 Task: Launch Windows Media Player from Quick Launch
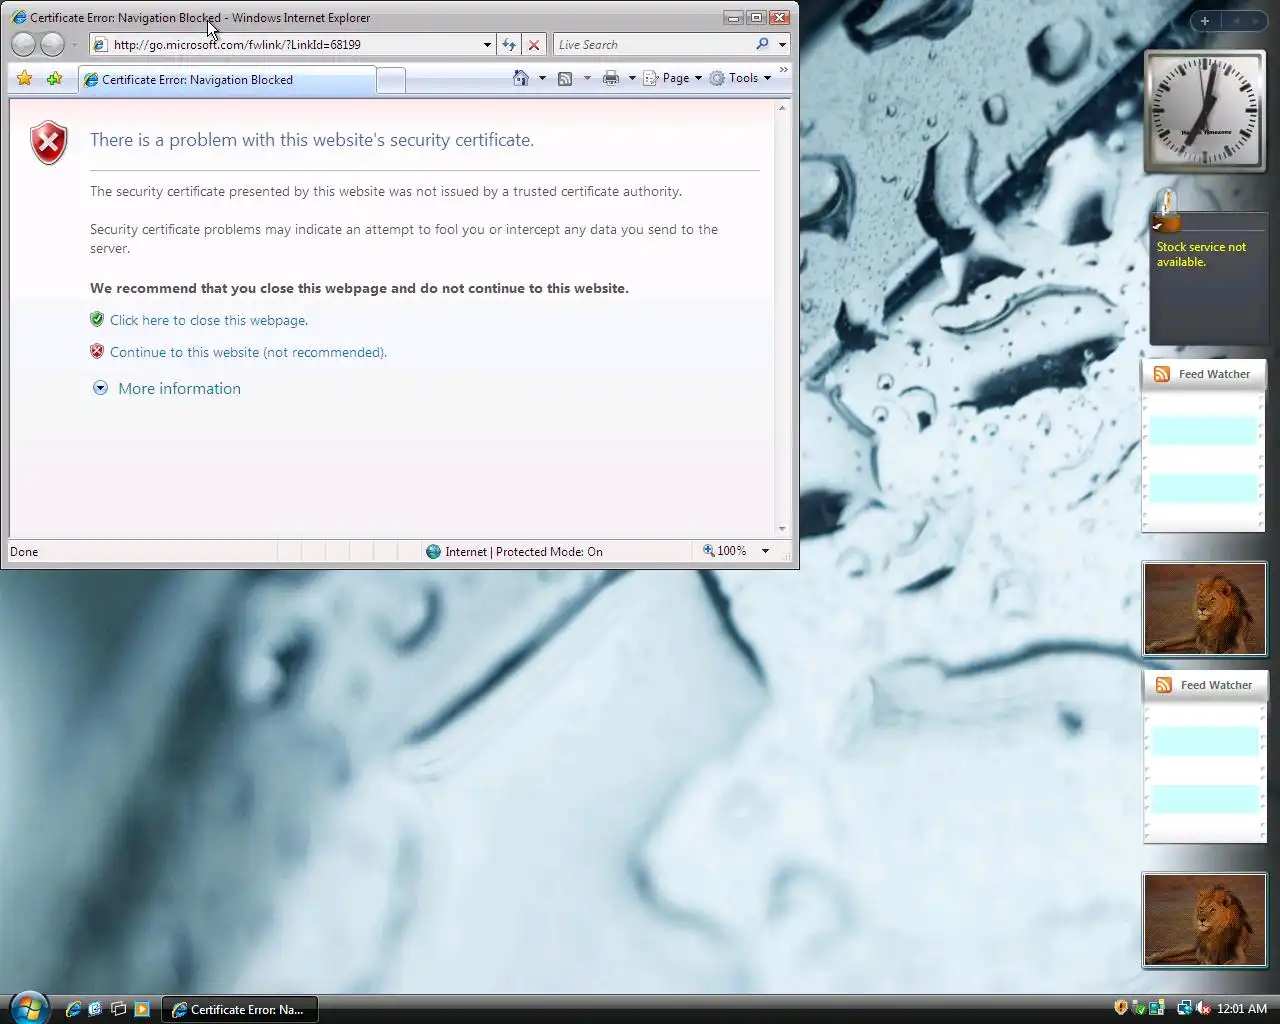(x=142, y=1009)
